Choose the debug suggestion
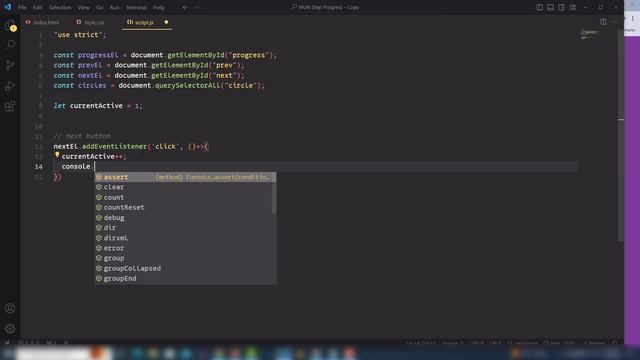This screenshot has width=640, height=360. click(x=185, y=218)
